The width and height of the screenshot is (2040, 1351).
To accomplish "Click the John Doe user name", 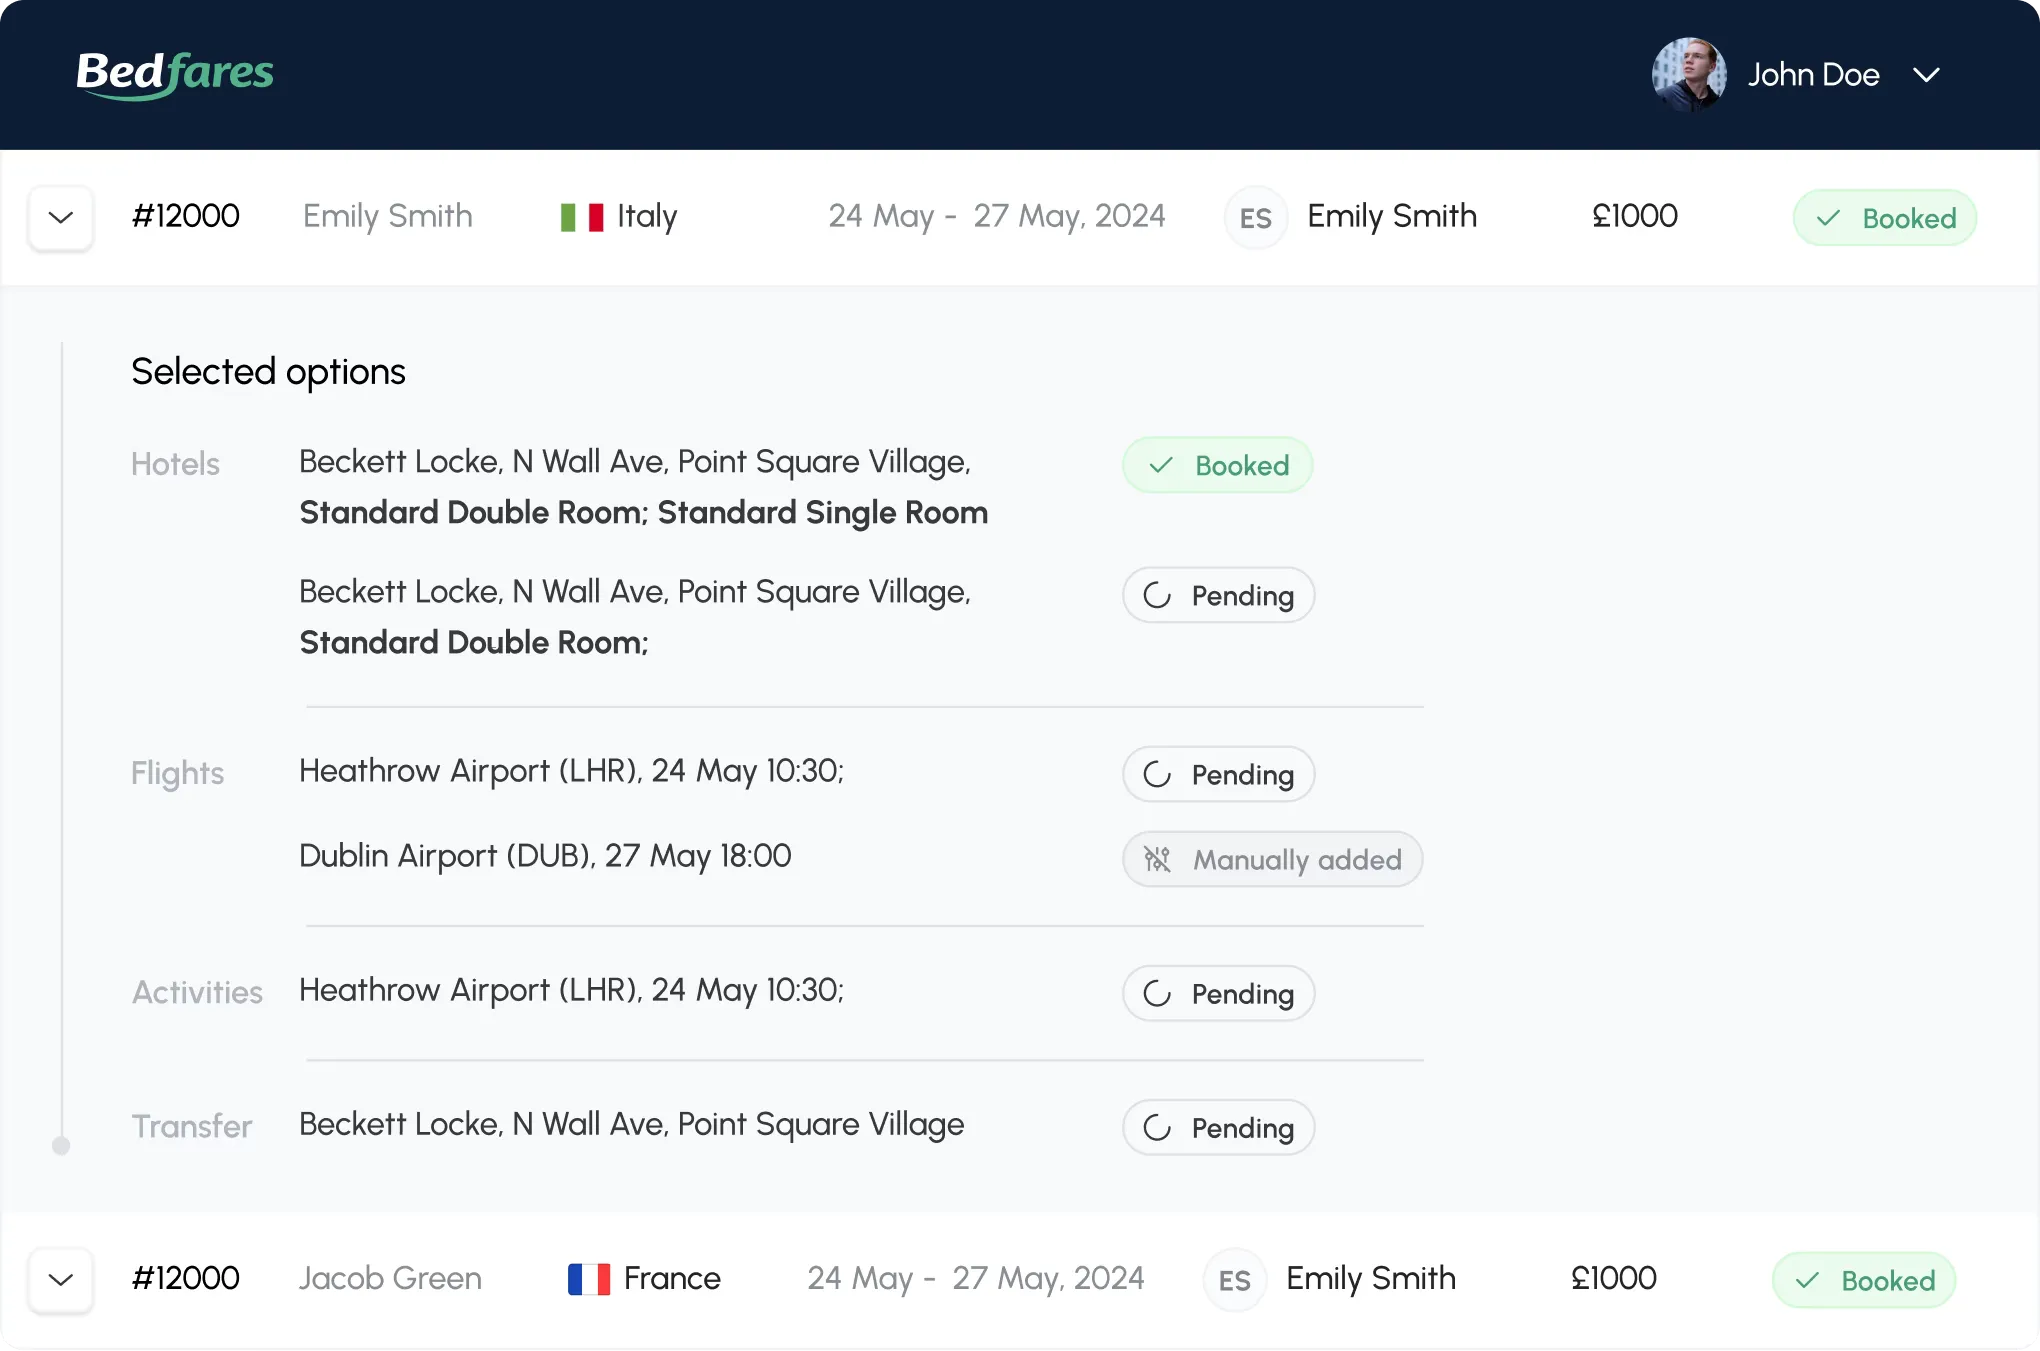I will (x=1813, y=75).
